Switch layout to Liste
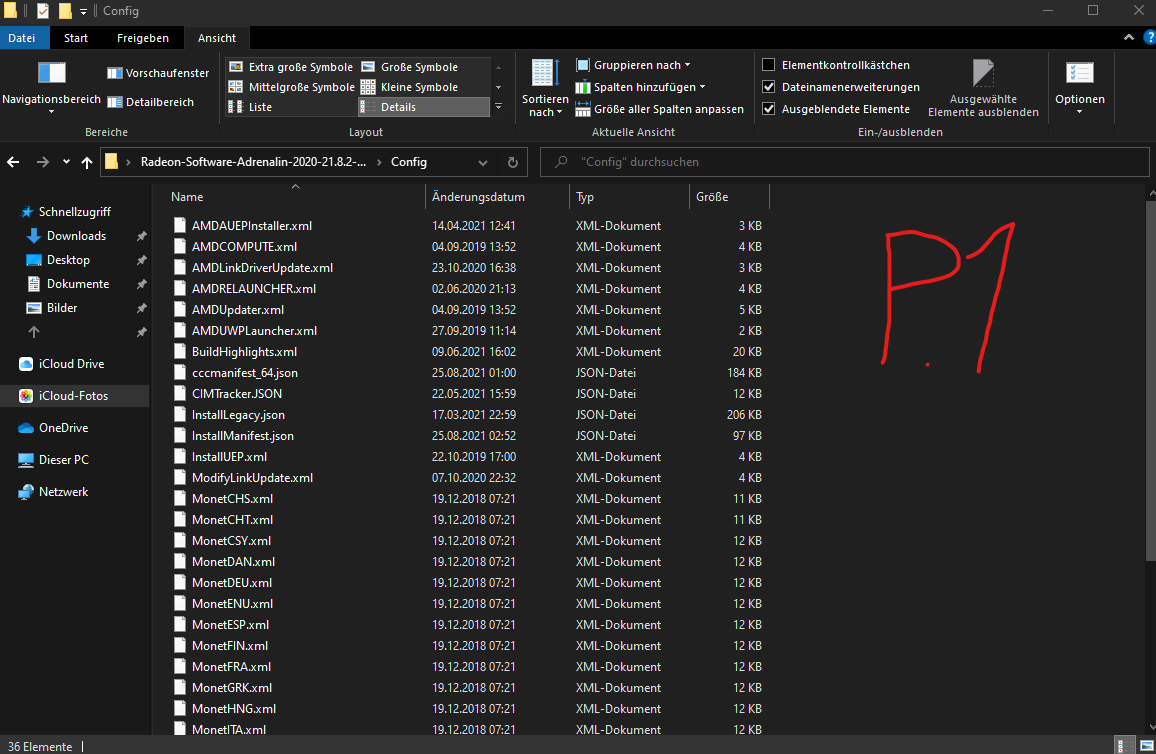The height and width of the screenshot is (754, 1156). tap(251, 107)
